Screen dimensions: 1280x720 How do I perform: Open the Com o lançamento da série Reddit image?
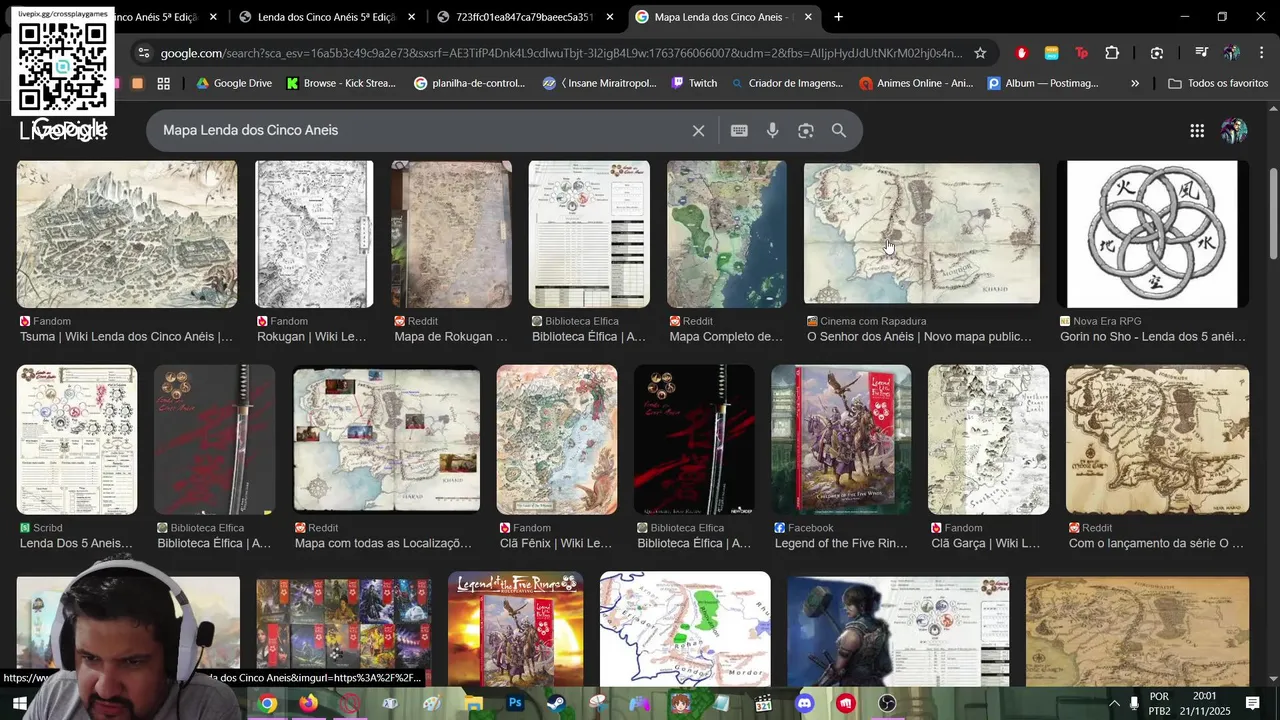click(1157, 440)
